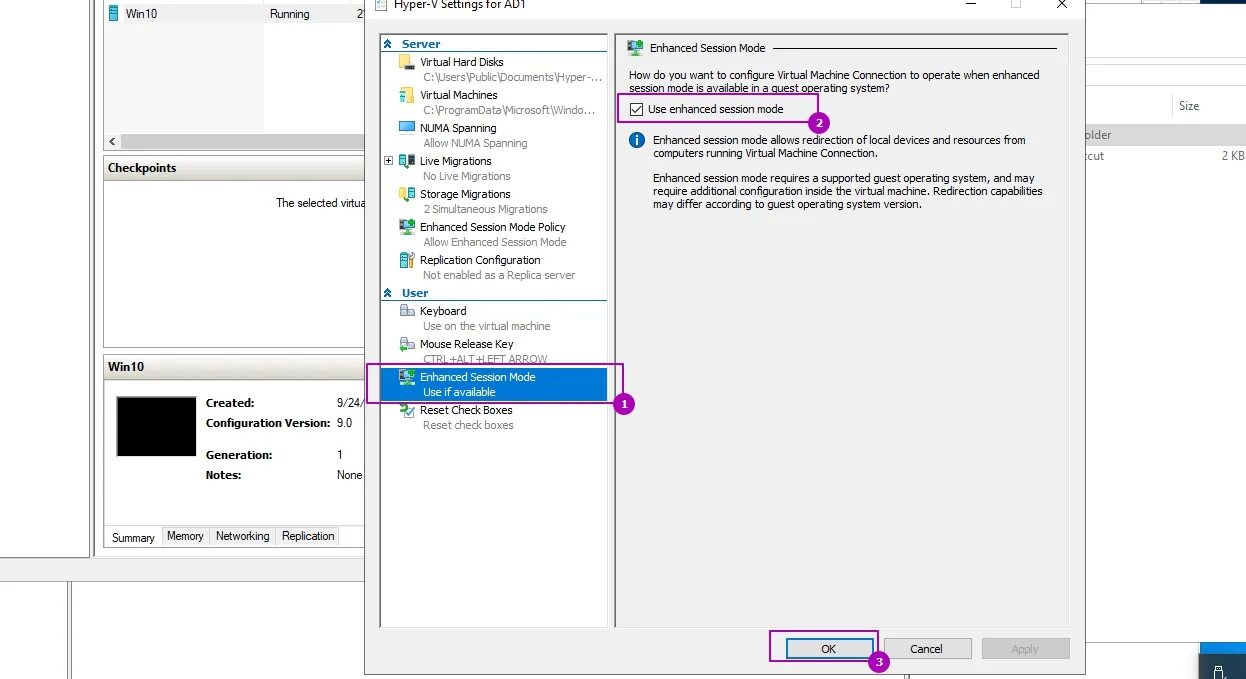Viewport: 1246px width, 679px height.
Task: Click the Mouse Release Key icon
Action: tap(406, 344)
